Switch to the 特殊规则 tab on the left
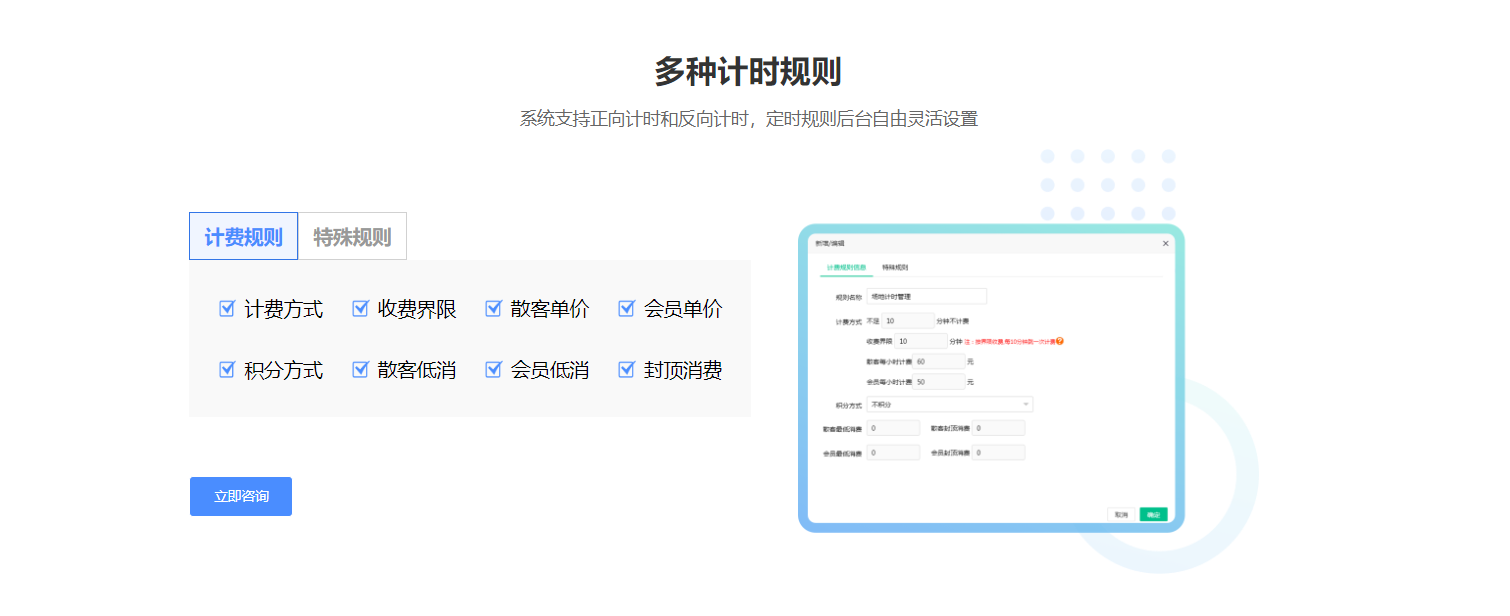This screenshot has width=1510, height=616. pos(352,236)
